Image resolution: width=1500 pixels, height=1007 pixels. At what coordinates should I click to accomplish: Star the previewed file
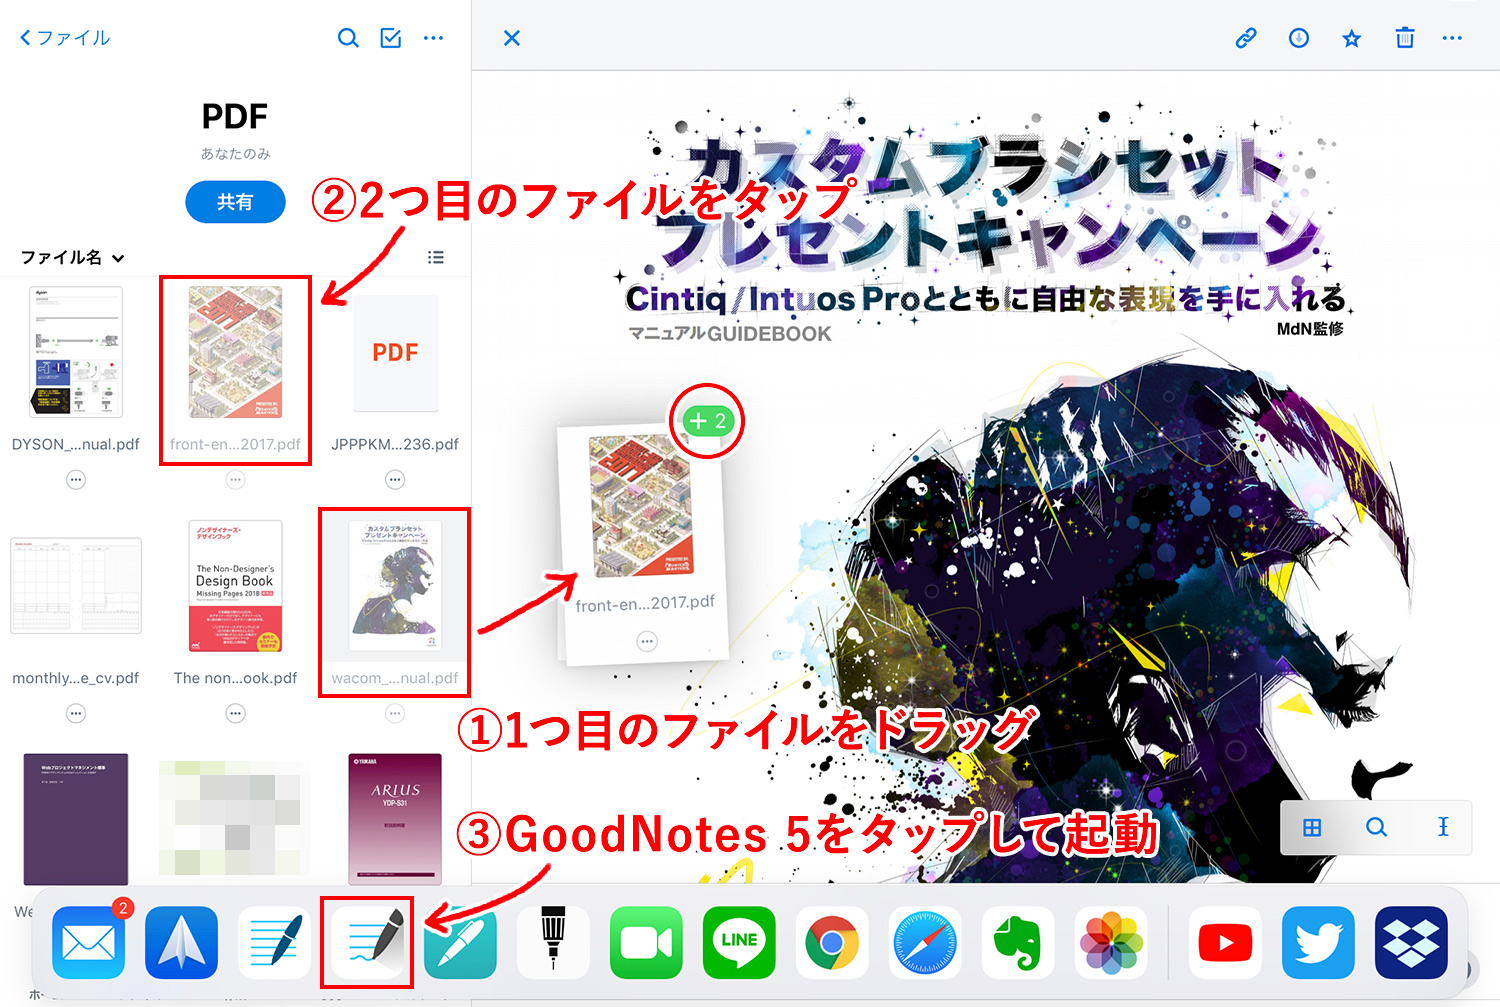click(1352, 38)
